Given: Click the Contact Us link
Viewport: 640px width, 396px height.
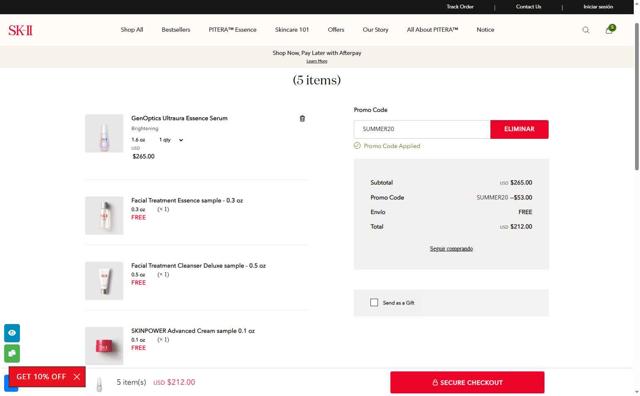Looking at the screenshot, I should [x=529, y=7].
